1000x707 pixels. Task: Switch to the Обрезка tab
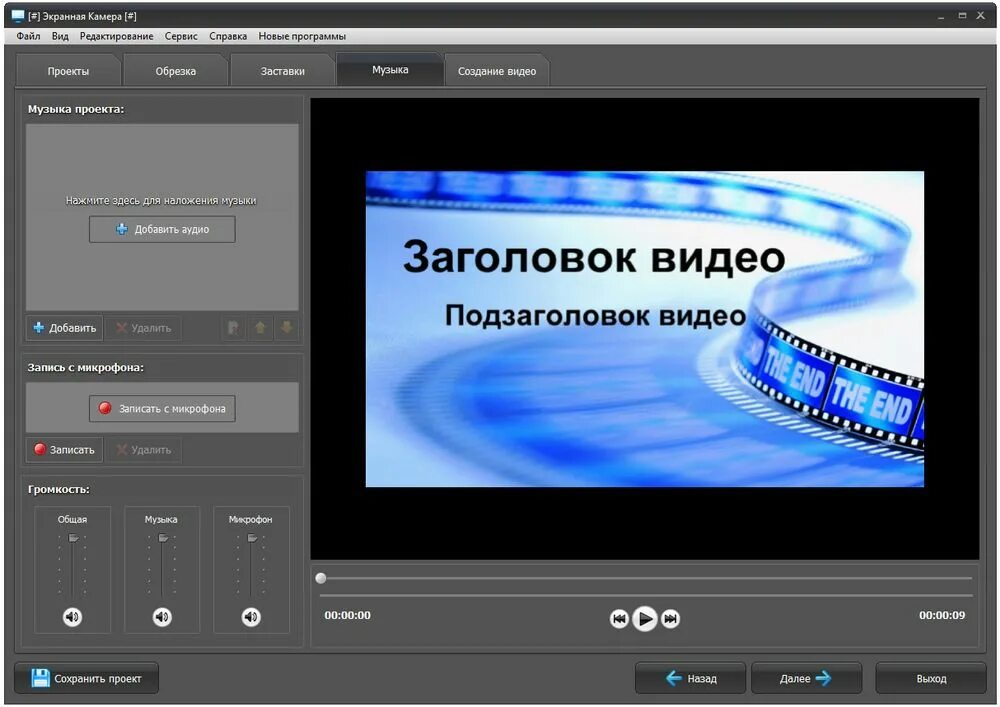click(175, 71)
